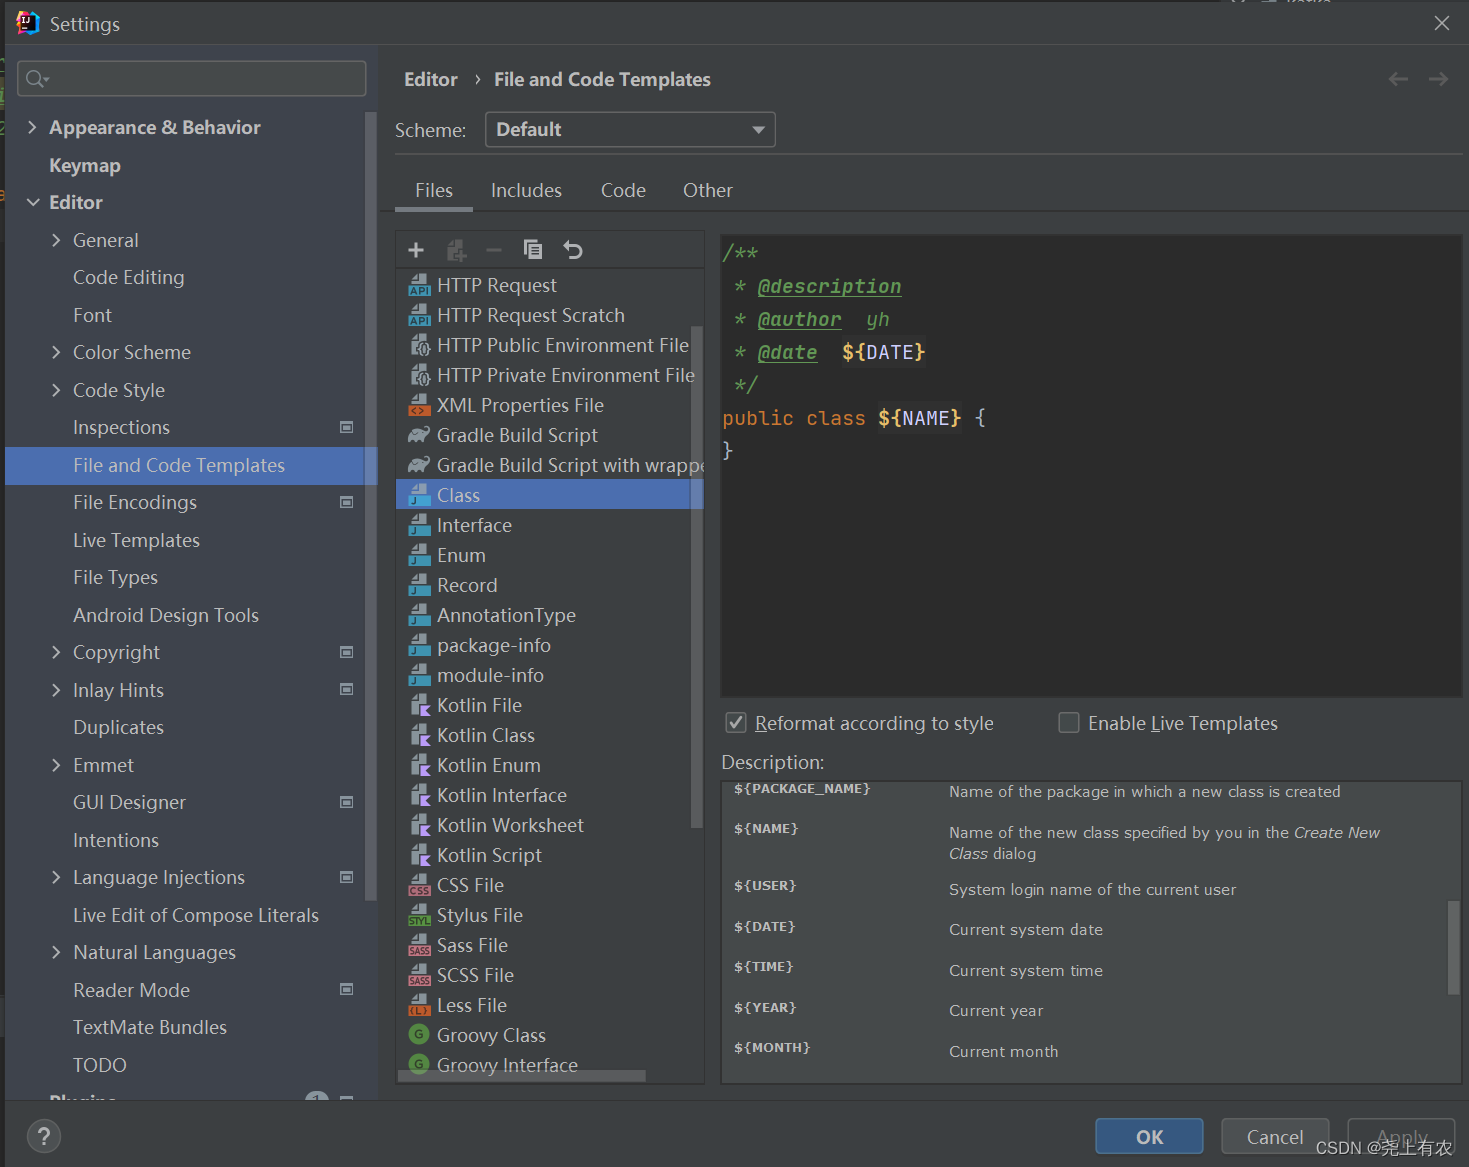The width and height of the screenshot is (1469, 1167).
Task: Click the CSS File template icon
Action: 420,885
